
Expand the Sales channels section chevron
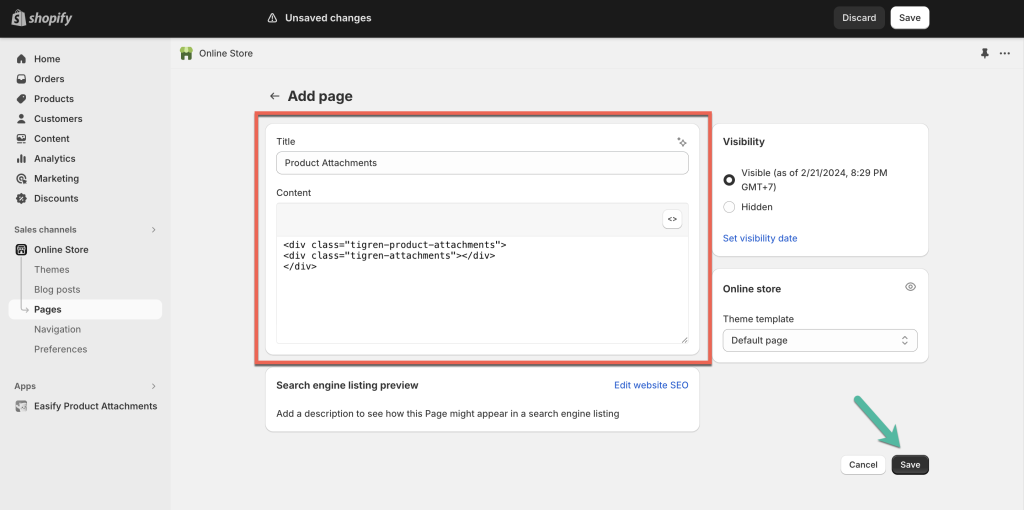[x=153, y=230]
